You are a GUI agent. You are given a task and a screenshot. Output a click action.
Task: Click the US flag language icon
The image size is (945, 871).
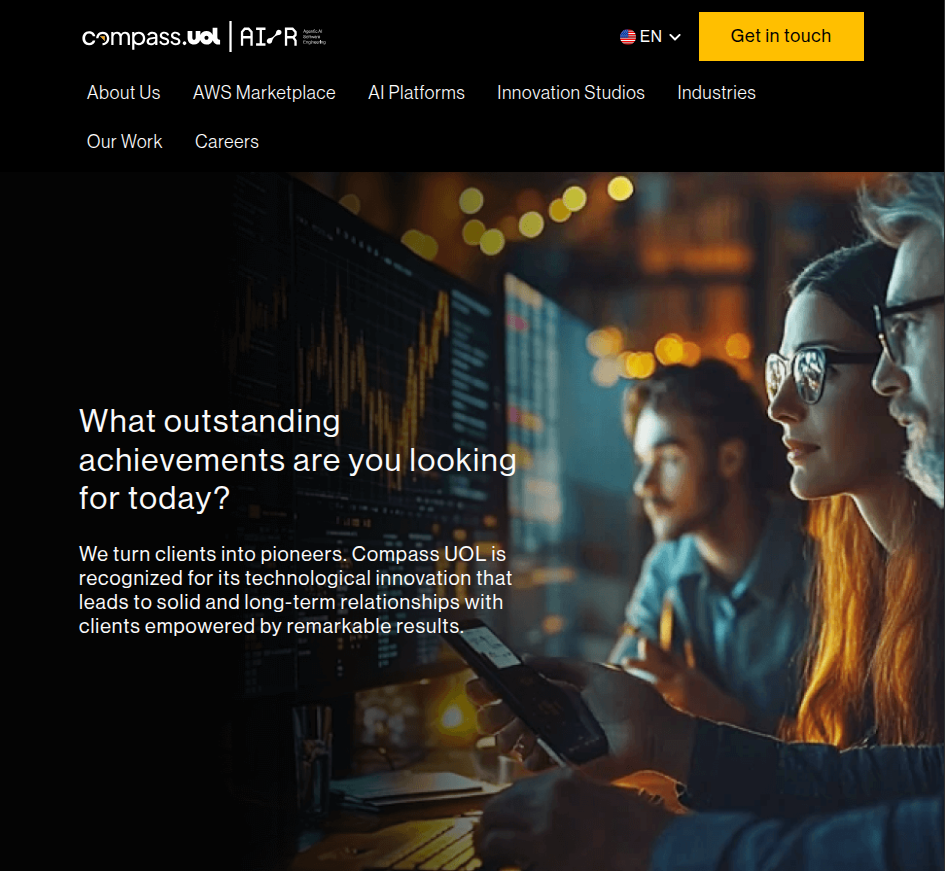coord(628,37)
